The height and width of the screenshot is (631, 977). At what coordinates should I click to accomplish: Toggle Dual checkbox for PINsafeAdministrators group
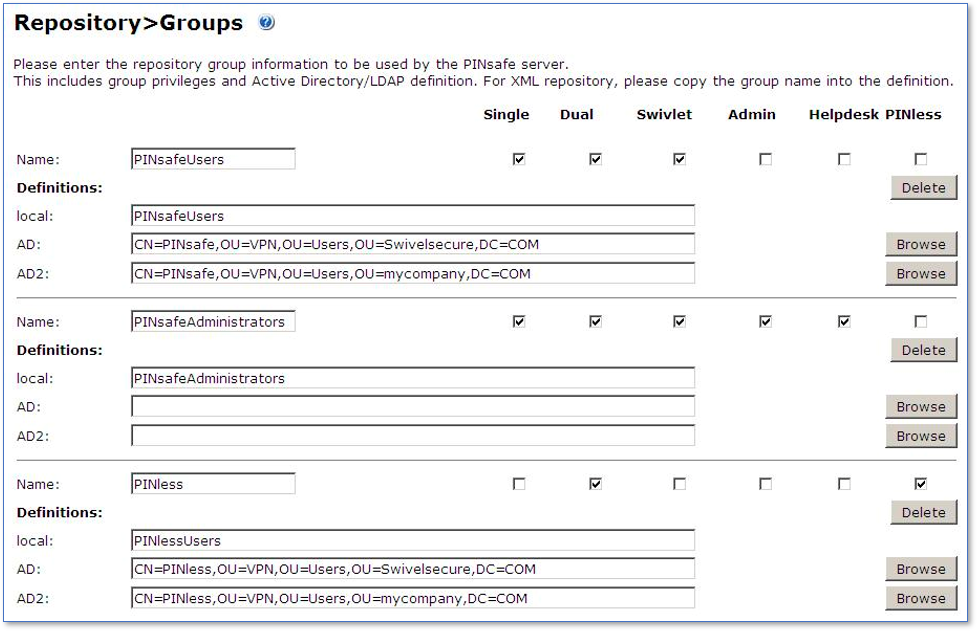596,321
